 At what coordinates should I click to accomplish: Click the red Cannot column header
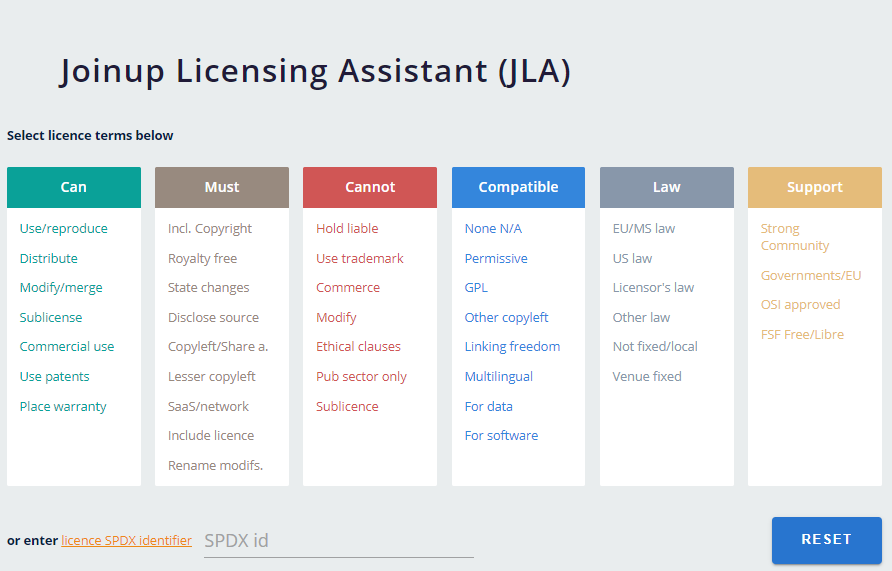click(x=370, y=187)
